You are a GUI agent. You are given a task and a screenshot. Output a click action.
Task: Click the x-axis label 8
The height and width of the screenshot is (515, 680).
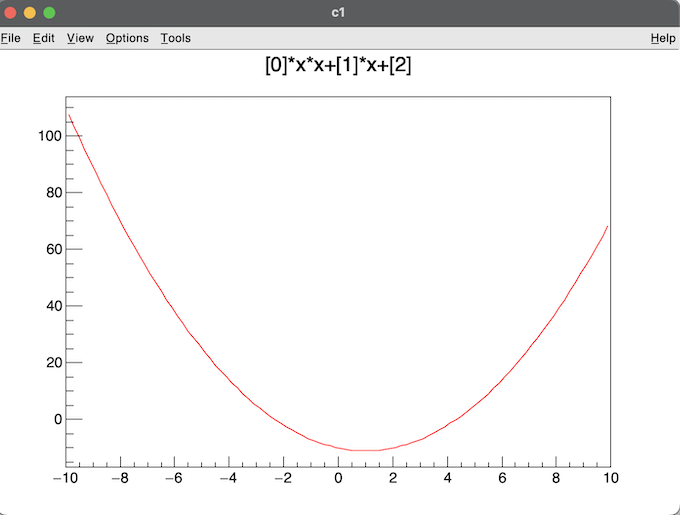556,478
